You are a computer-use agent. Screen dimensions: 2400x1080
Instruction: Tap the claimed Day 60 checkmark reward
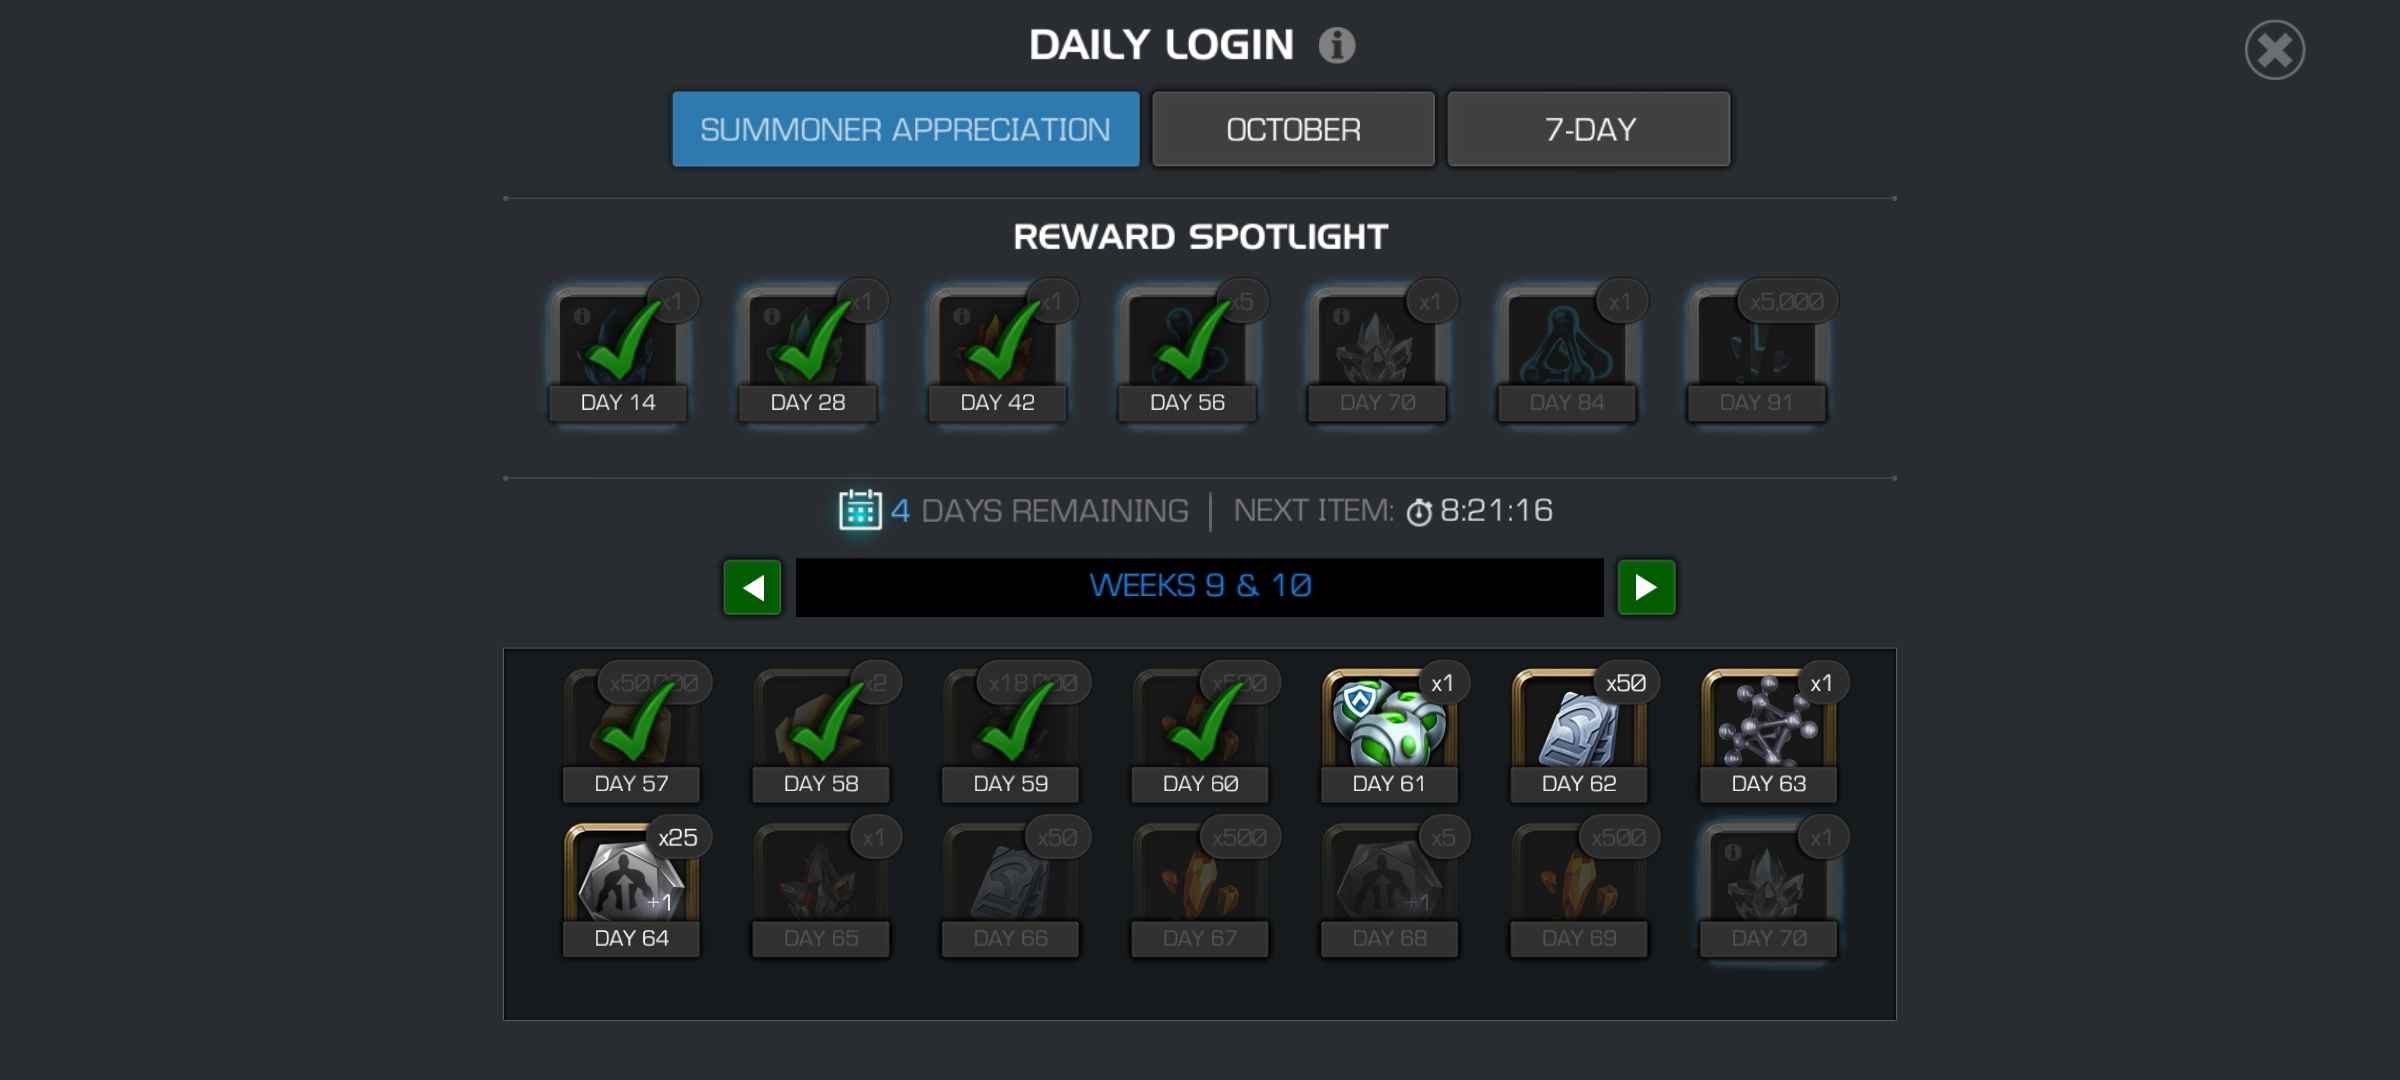(1200, 733)
